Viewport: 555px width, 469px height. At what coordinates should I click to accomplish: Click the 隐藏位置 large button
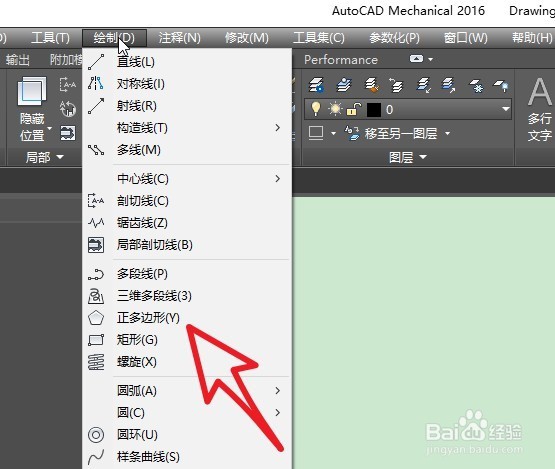(32, 109)
